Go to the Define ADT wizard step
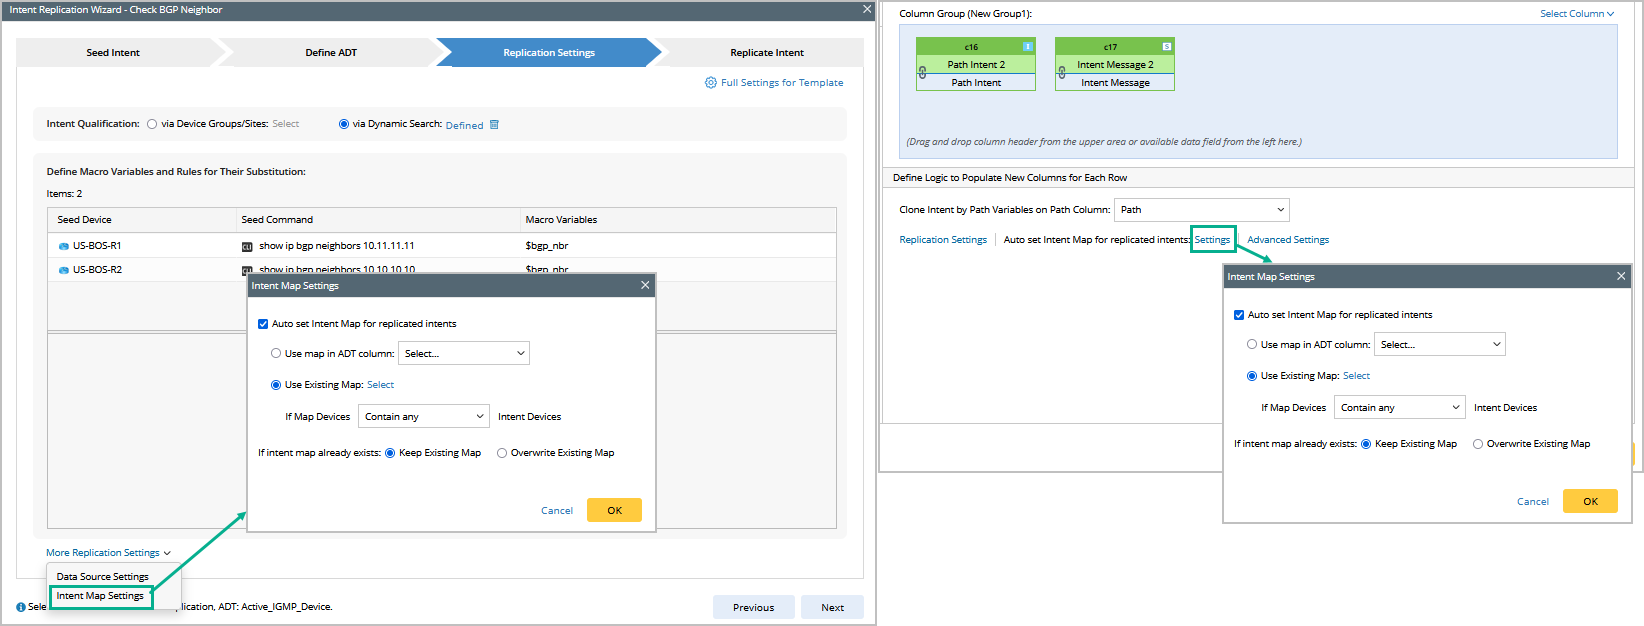This screenshot has height=626, width=1644. (x=331, y=53)
